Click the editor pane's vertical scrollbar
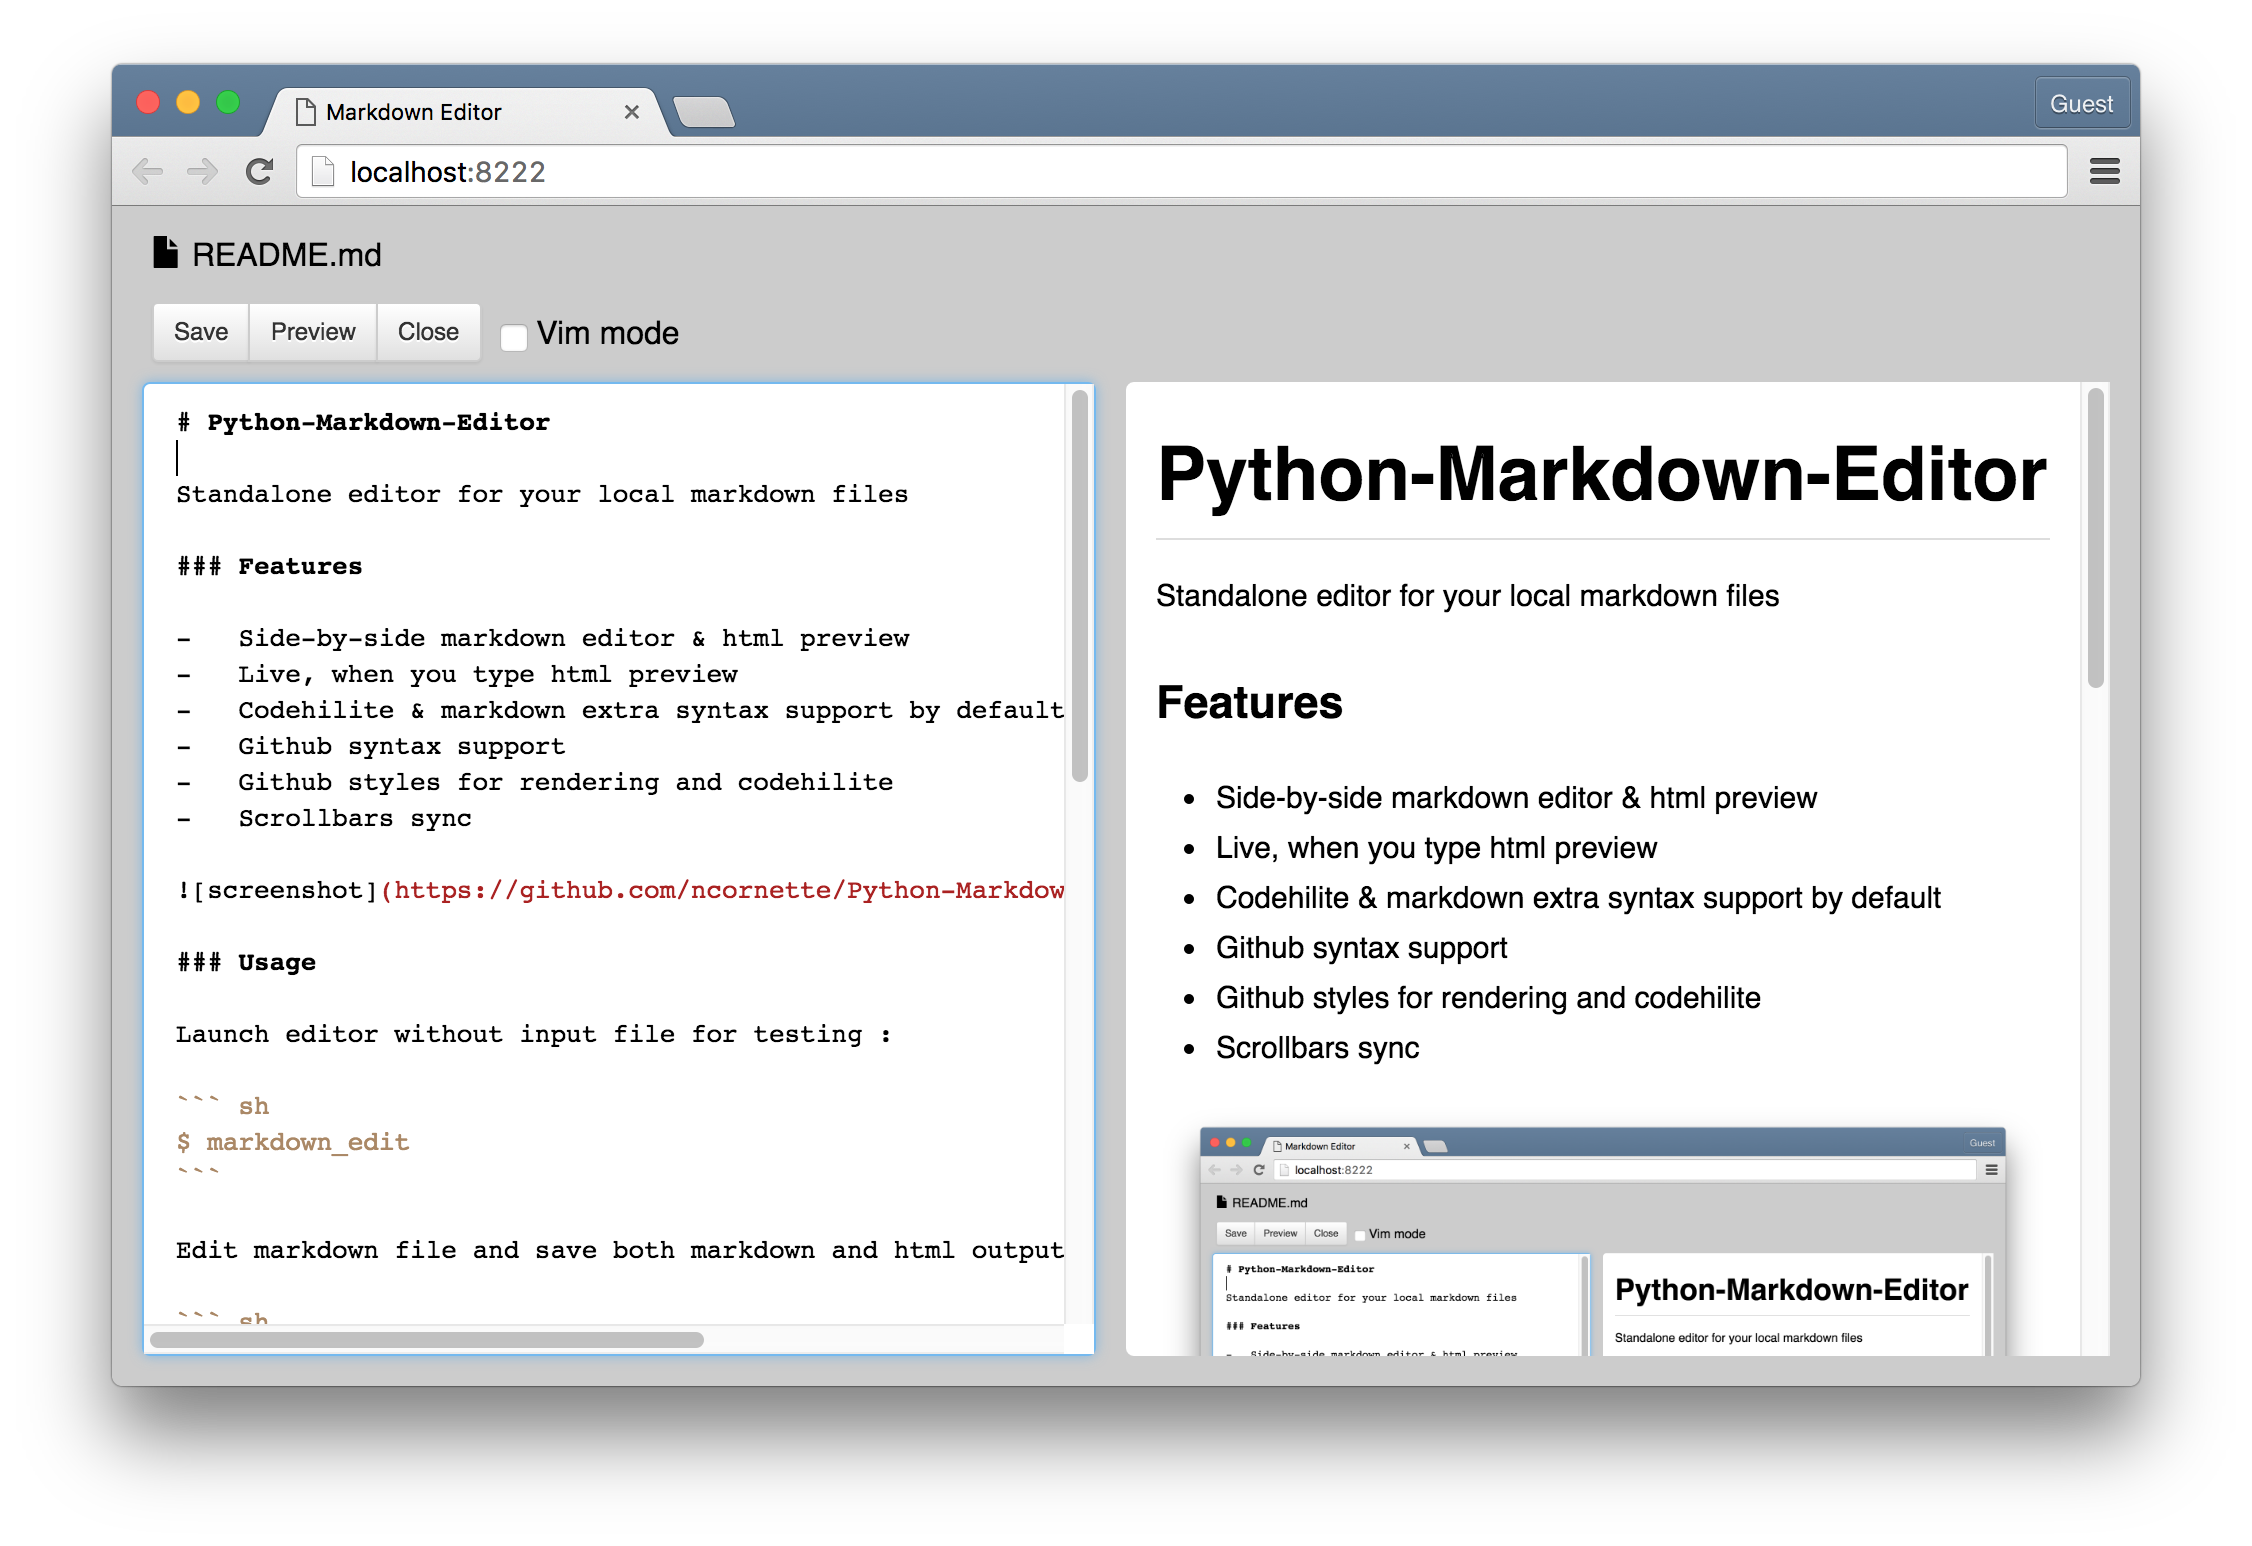This screenshot has width=2252, height=1546. pos(1078,590)
